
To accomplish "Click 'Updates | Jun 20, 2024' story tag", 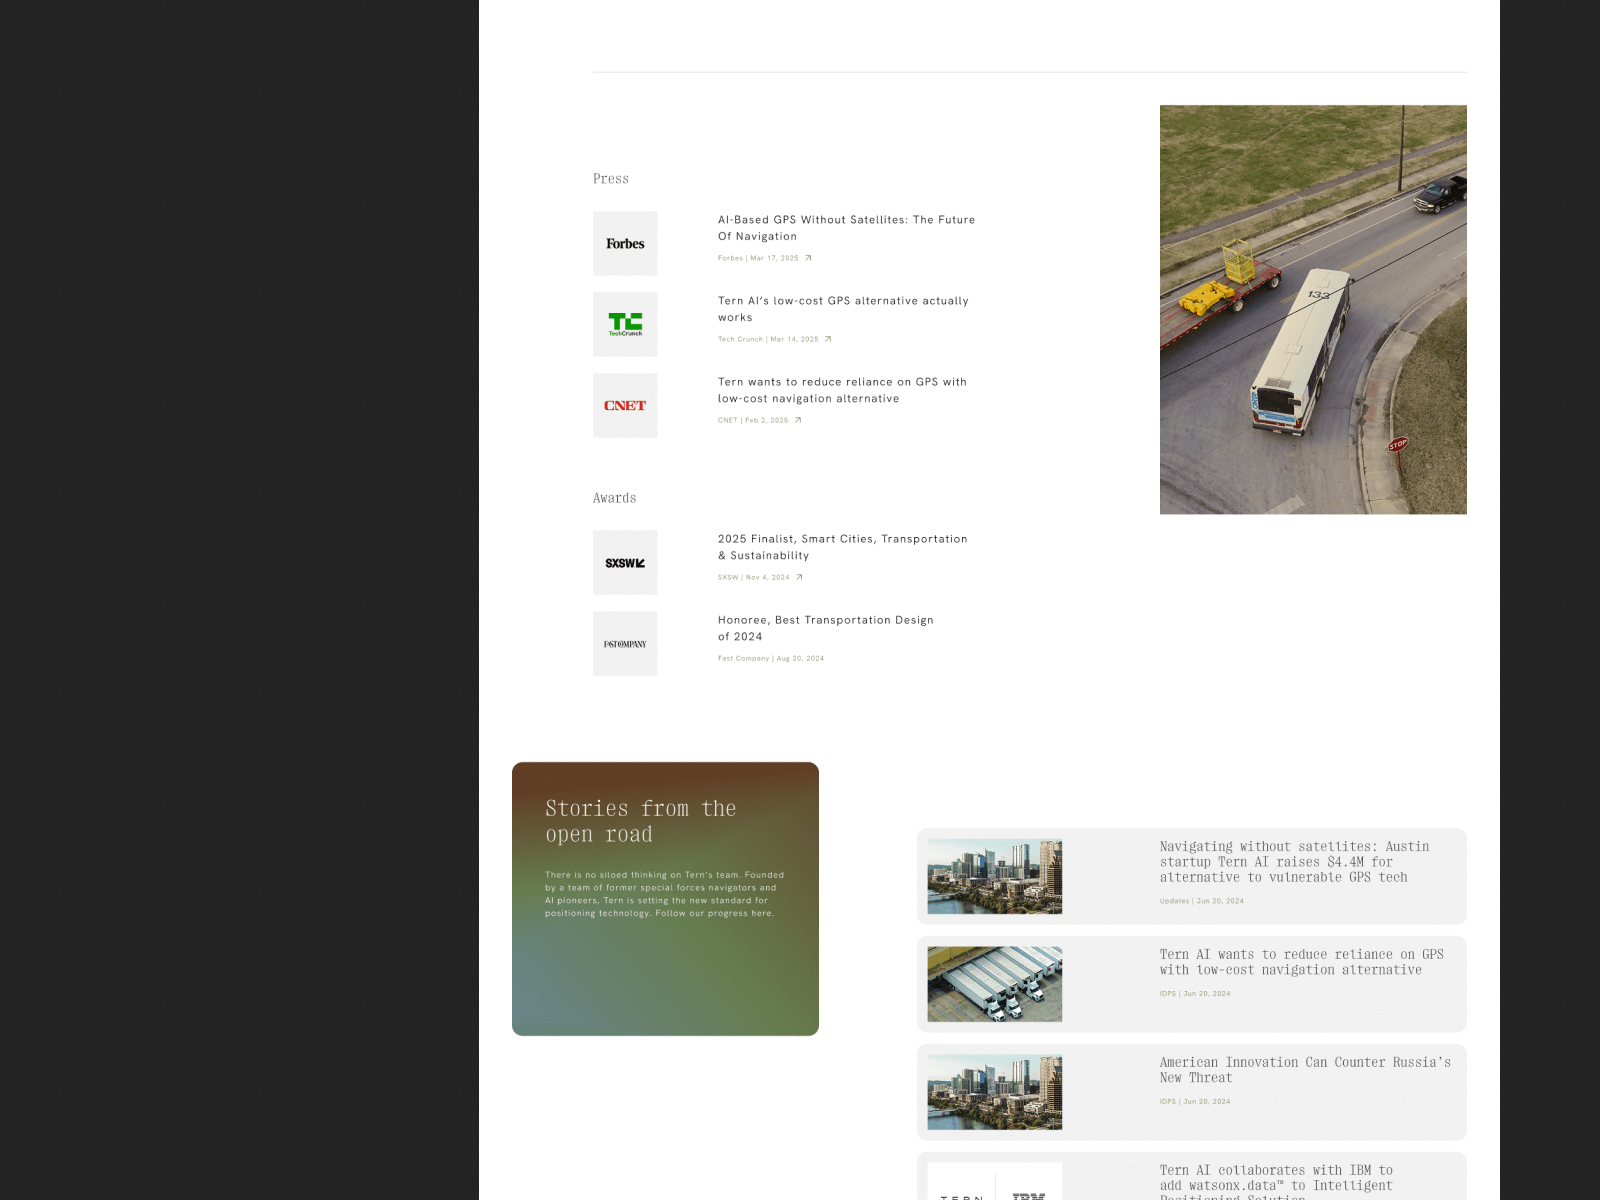I will [1202, 901].
